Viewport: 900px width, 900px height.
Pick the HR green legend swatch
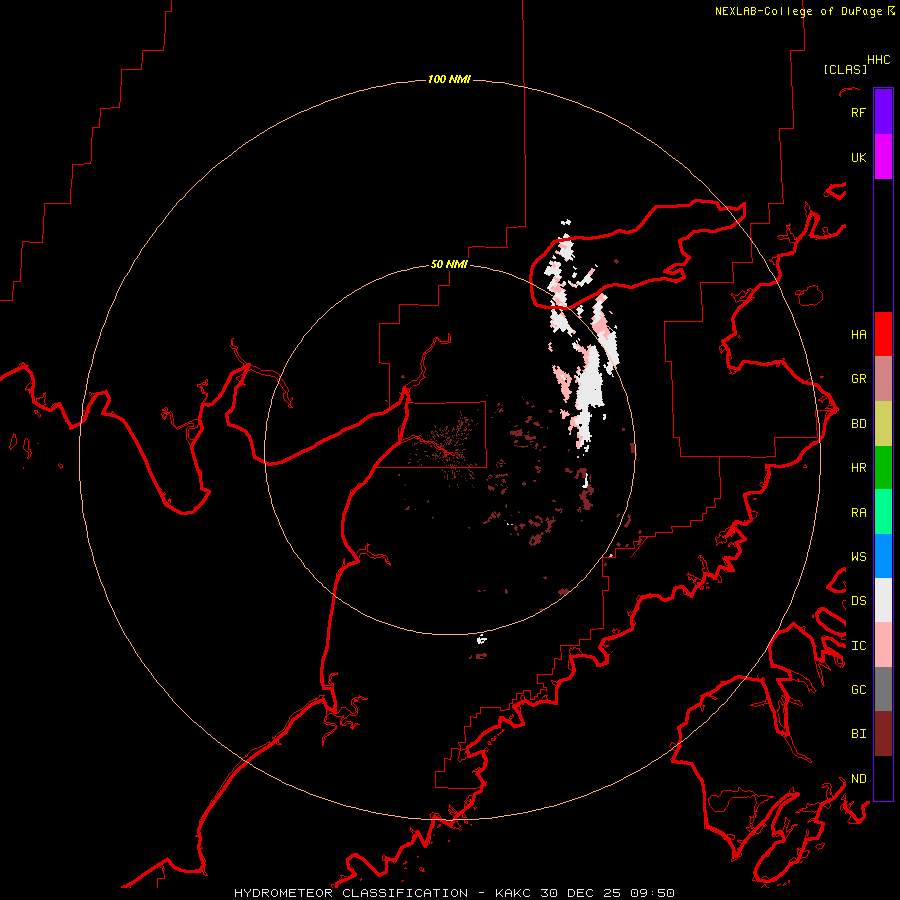click(x=883, y=467)
